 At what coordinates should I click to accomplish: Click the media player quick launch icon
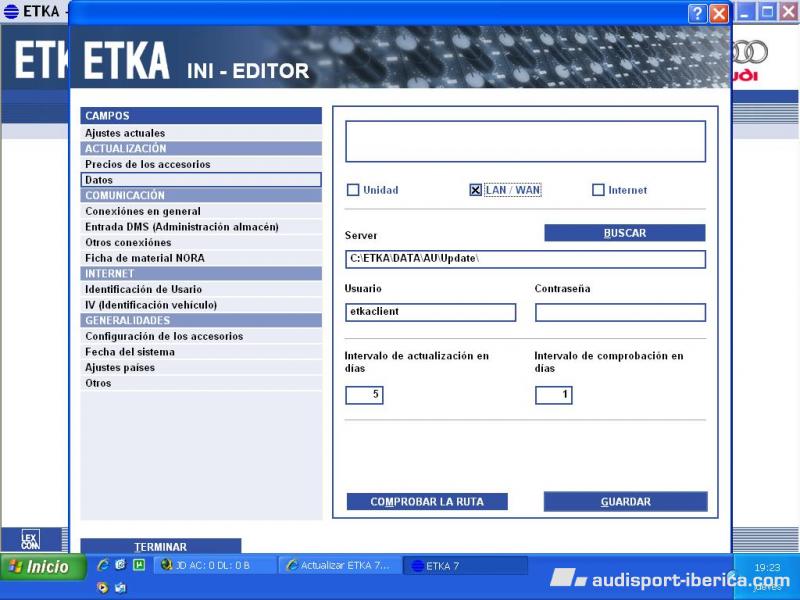(x=103, y=587)
